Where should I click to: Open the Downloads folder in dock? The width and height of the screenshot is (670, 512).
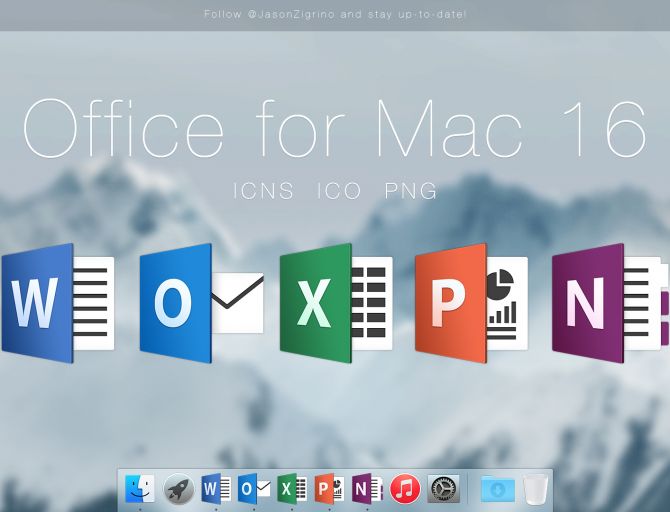coord(497,488)
